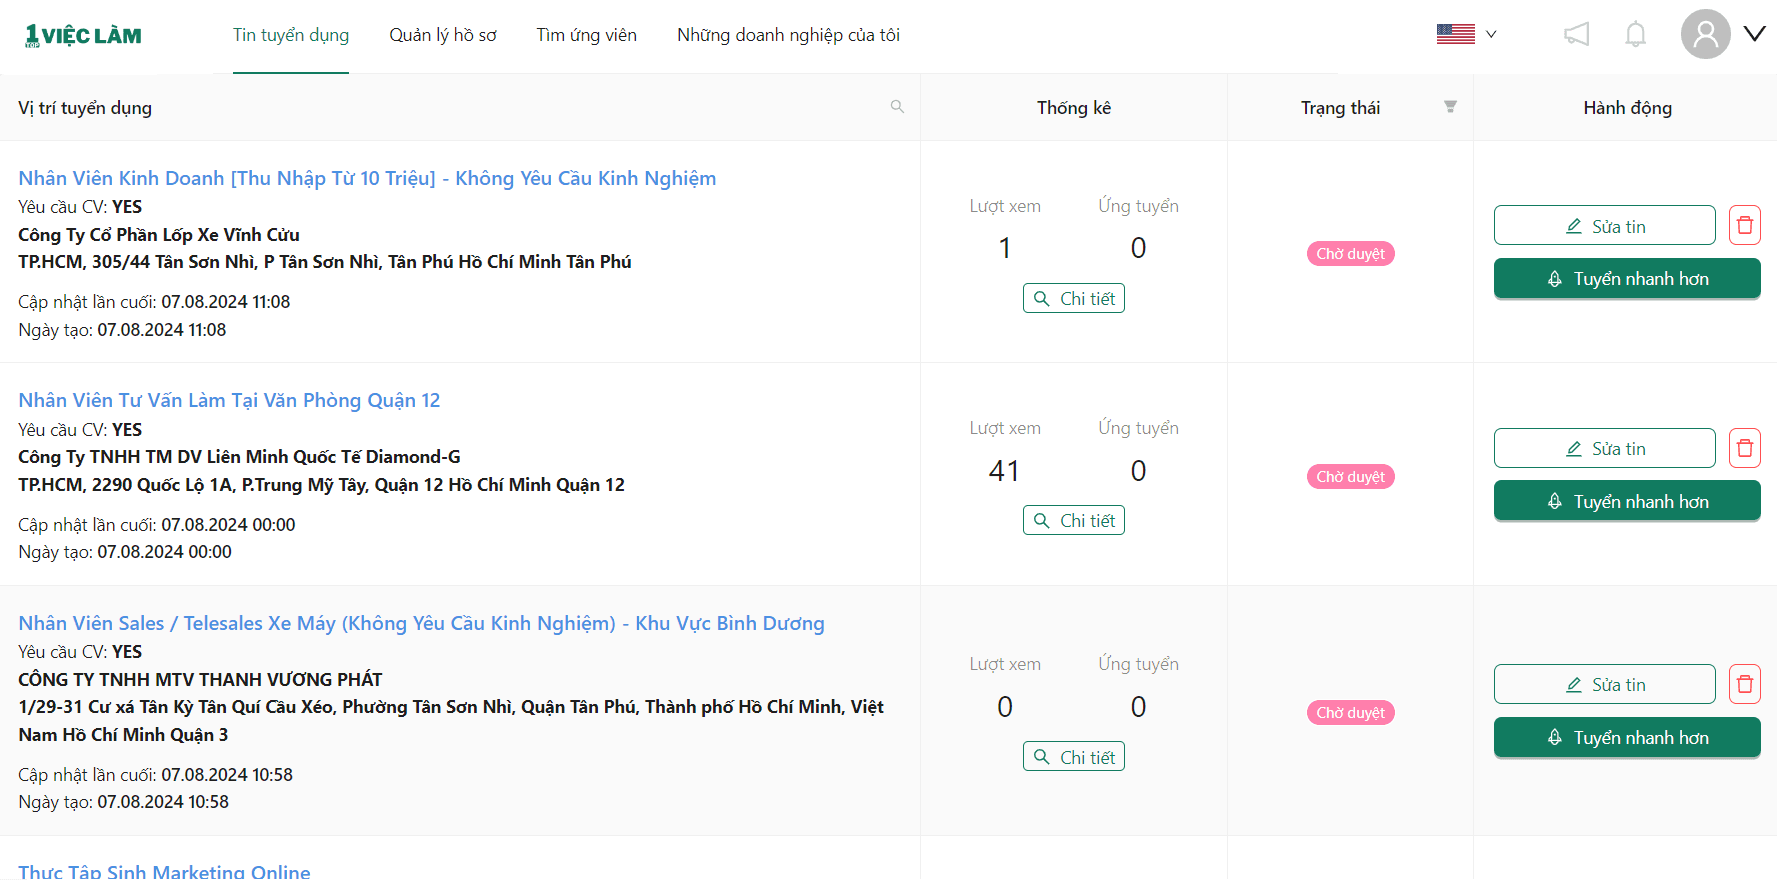This screenshot has height=880, width=1780.
Task: Open Nhân Viên Tư Vấn Làm Tại Văn Phòng link
Action: [x=229, y=400]
